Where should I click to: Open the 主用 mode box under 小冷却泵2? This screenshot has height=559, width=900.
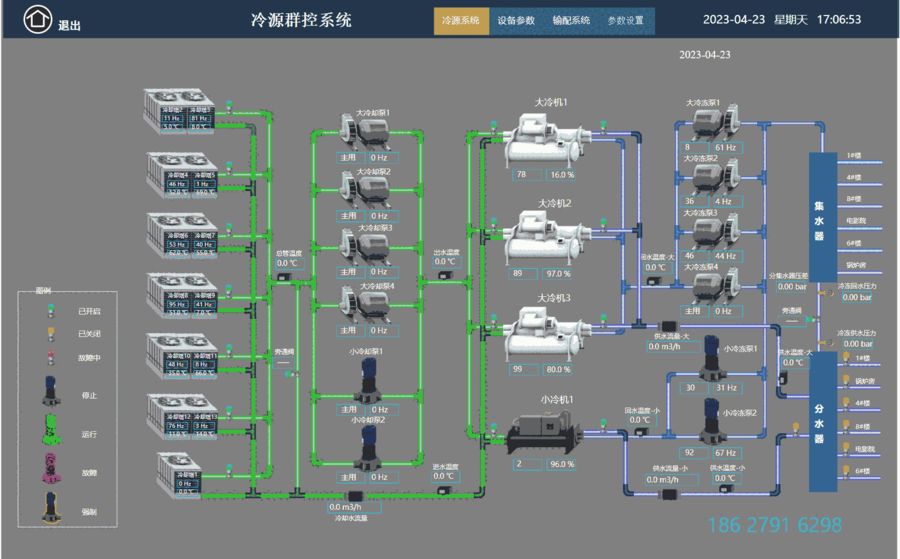click(x=348, y=477)
